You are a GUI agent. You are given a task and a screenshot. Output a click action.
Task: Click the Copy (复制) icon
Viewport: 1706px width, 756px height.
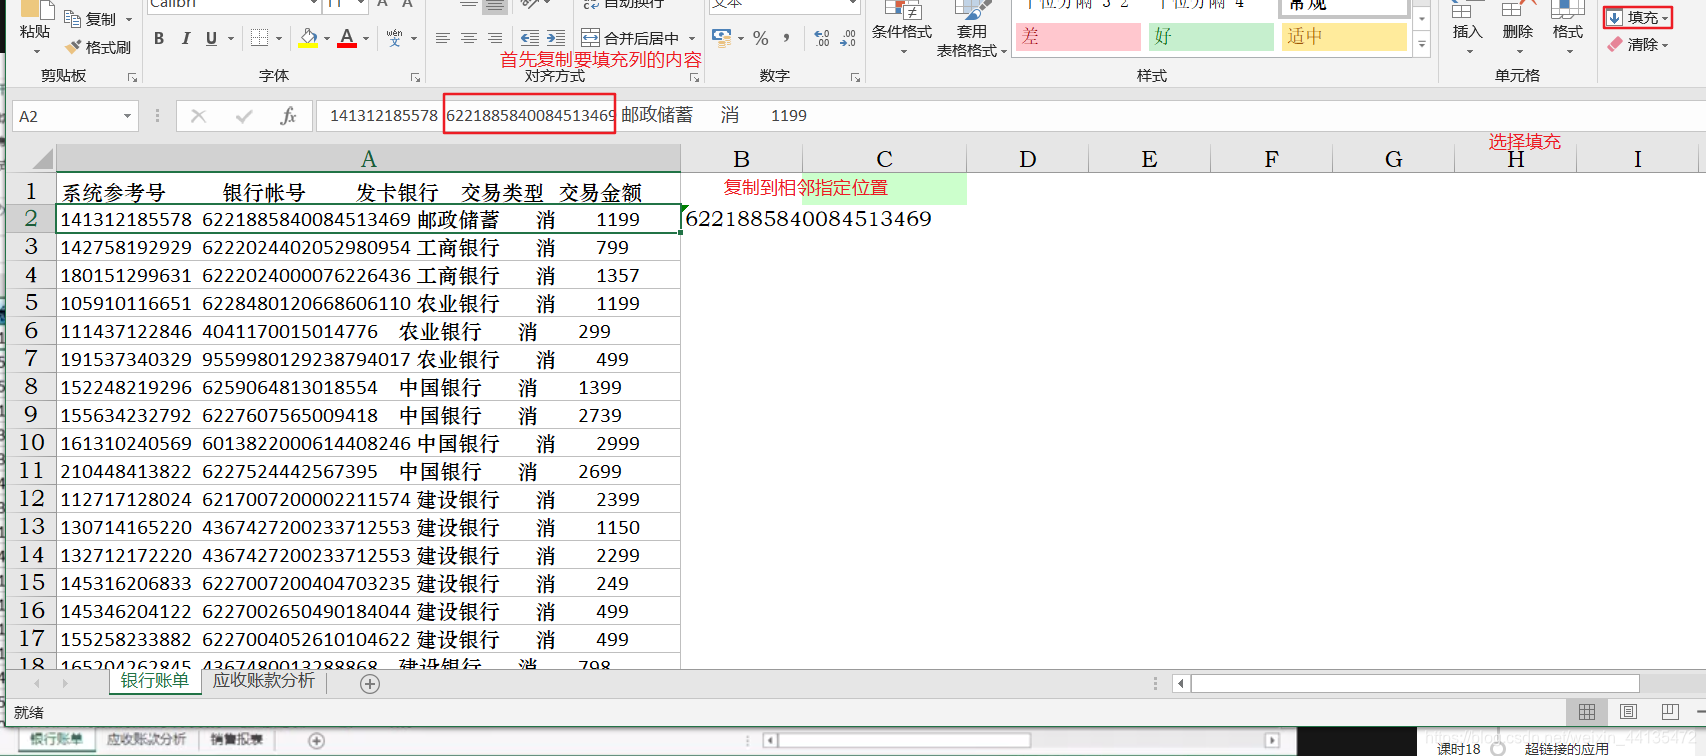click(x=73, y=19)
